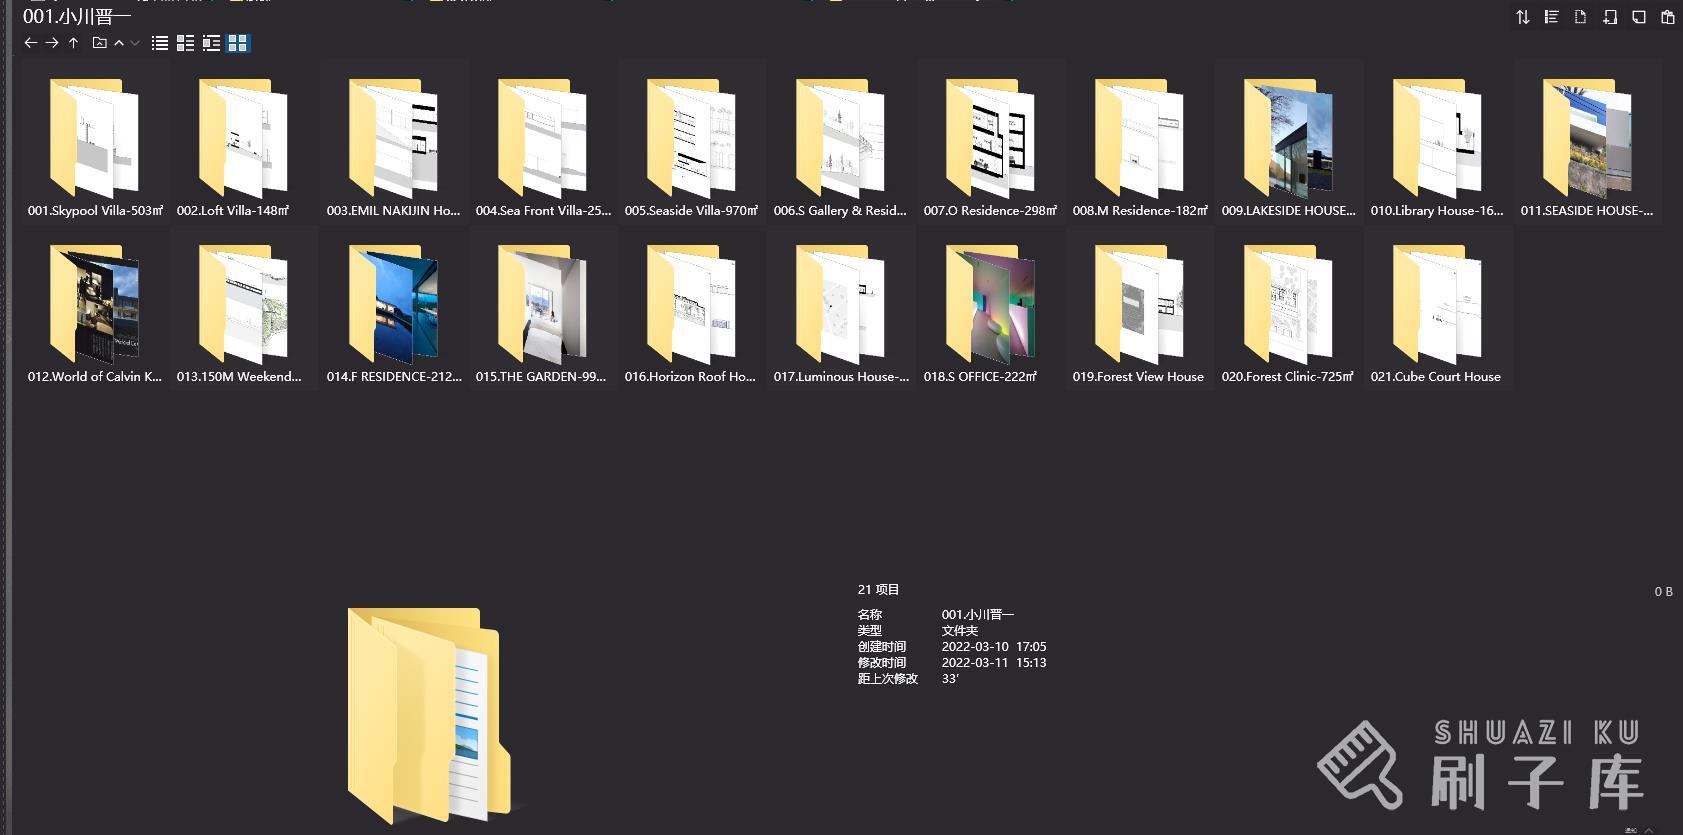Image resolution: width=1683 pixels, height=835 pixels.
Task: Switch to plain list view
Action: [x=159, y=43]
